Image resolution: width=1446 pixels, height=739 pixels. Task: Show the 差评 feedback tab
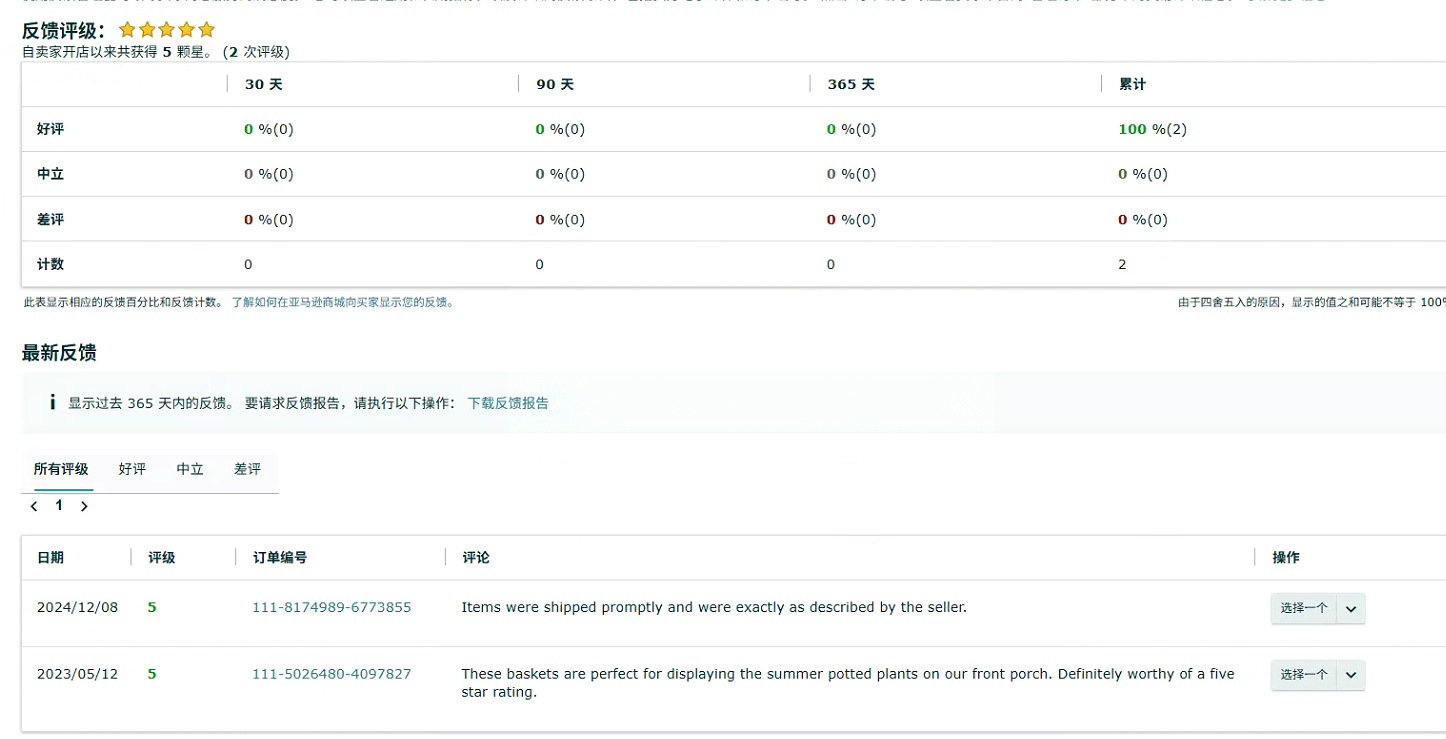point(247,469)
